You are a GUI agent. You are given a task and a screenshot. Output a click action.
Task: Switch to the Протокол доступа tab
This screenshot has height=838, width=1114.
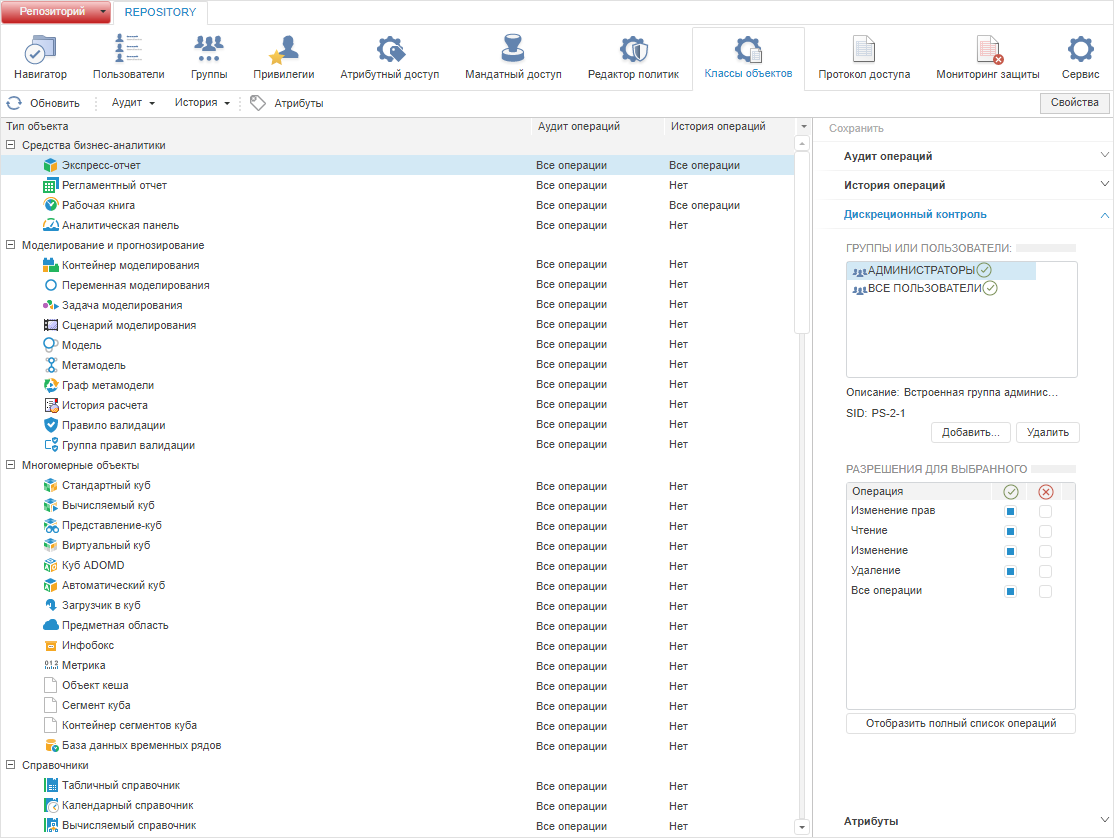tap(864, 60)
